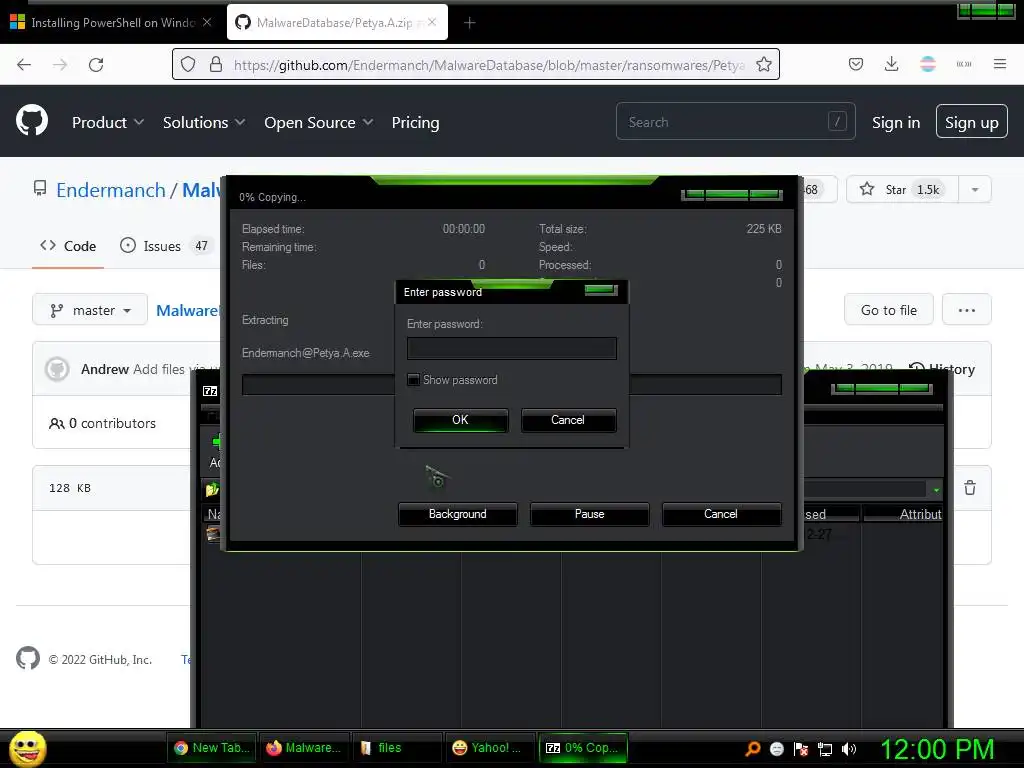Expand the Open Source menu
Screen dimensions: 1024x768
pos(319,123)
